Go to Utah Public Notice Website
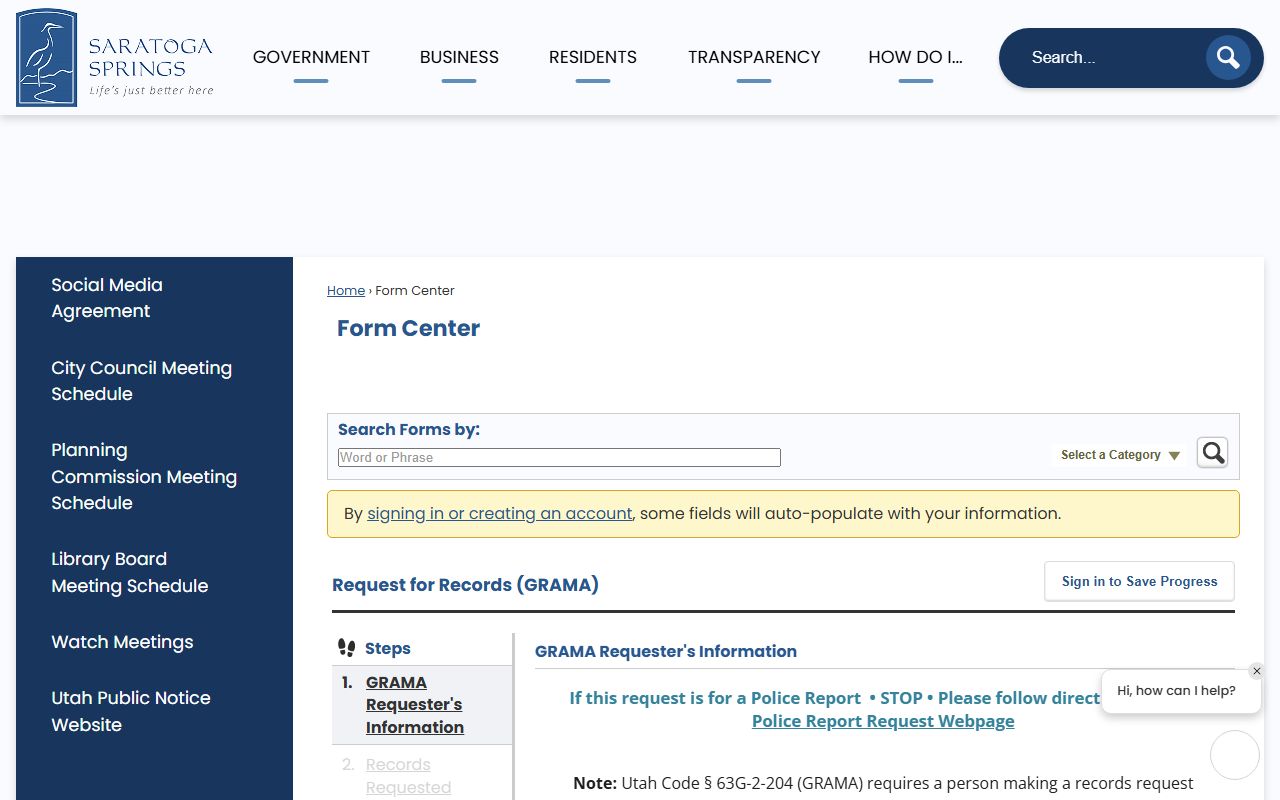This screenshot has width=1280, height=800. point(131,711)
